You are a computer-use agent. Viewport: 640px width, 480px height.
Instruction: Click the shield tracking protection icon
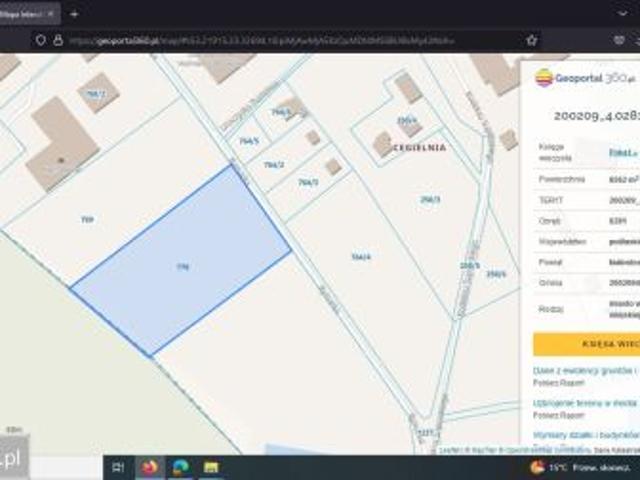[40, 40]
